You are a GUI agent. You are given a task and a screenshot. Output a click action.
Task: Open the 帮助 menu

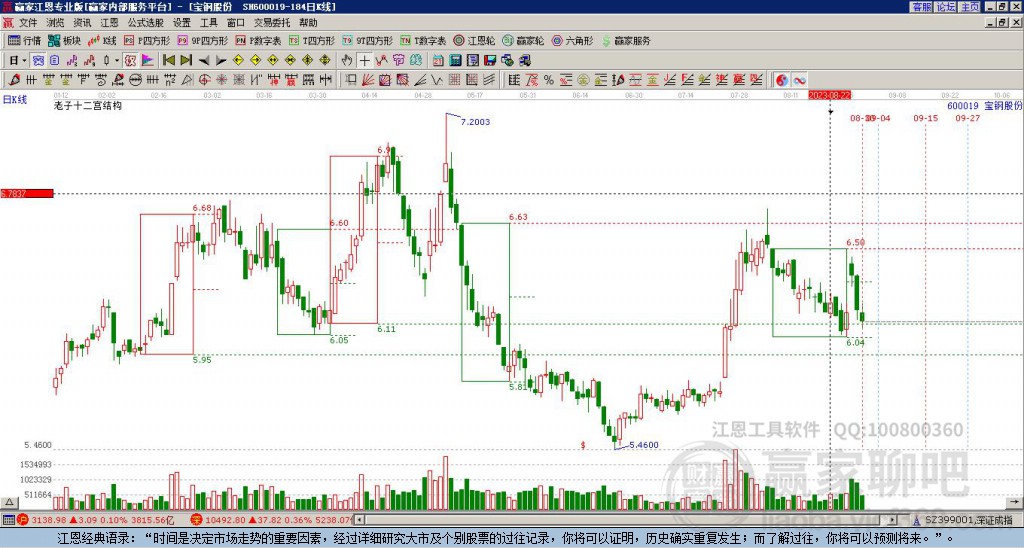(308, 23)
